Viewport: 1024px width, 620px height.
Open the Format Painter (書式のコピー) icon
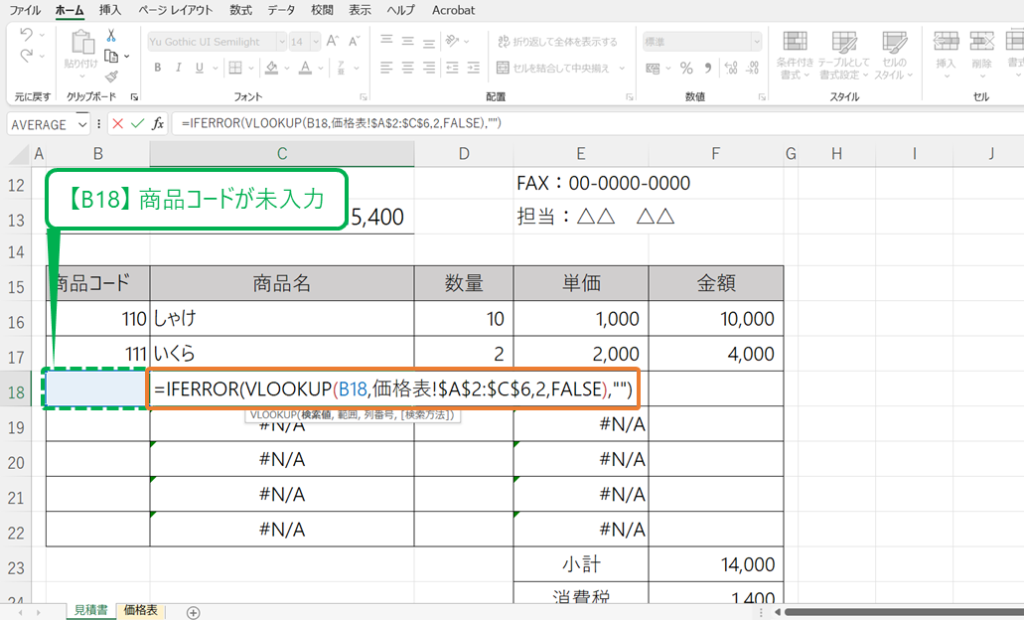(x=111, y=75)
